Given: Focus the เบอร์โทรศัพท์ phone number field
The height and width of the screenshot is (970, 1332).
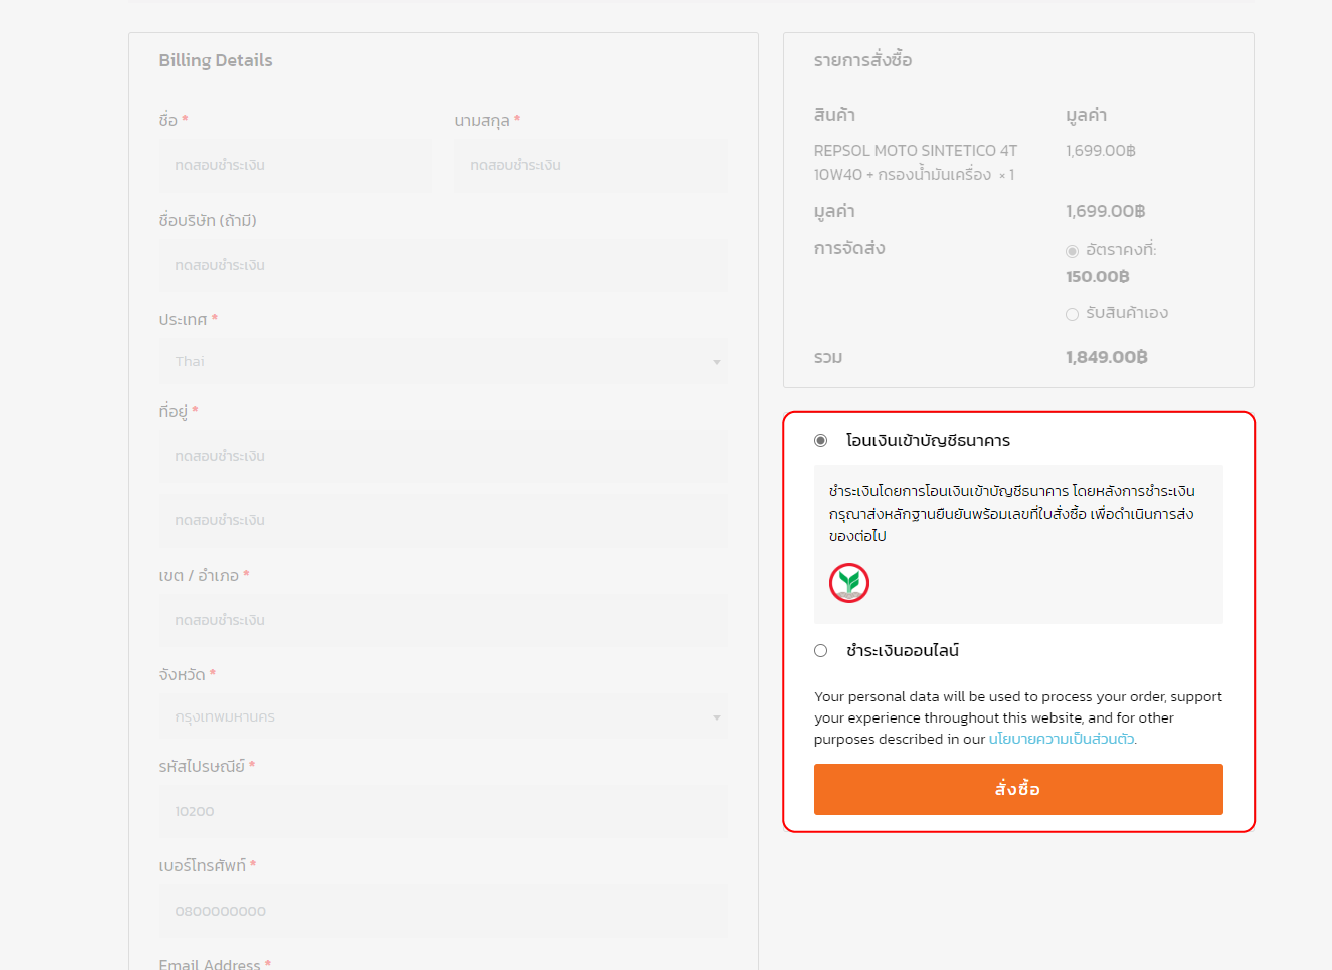Looking at the screenshot, I should [x=443, y=911].
